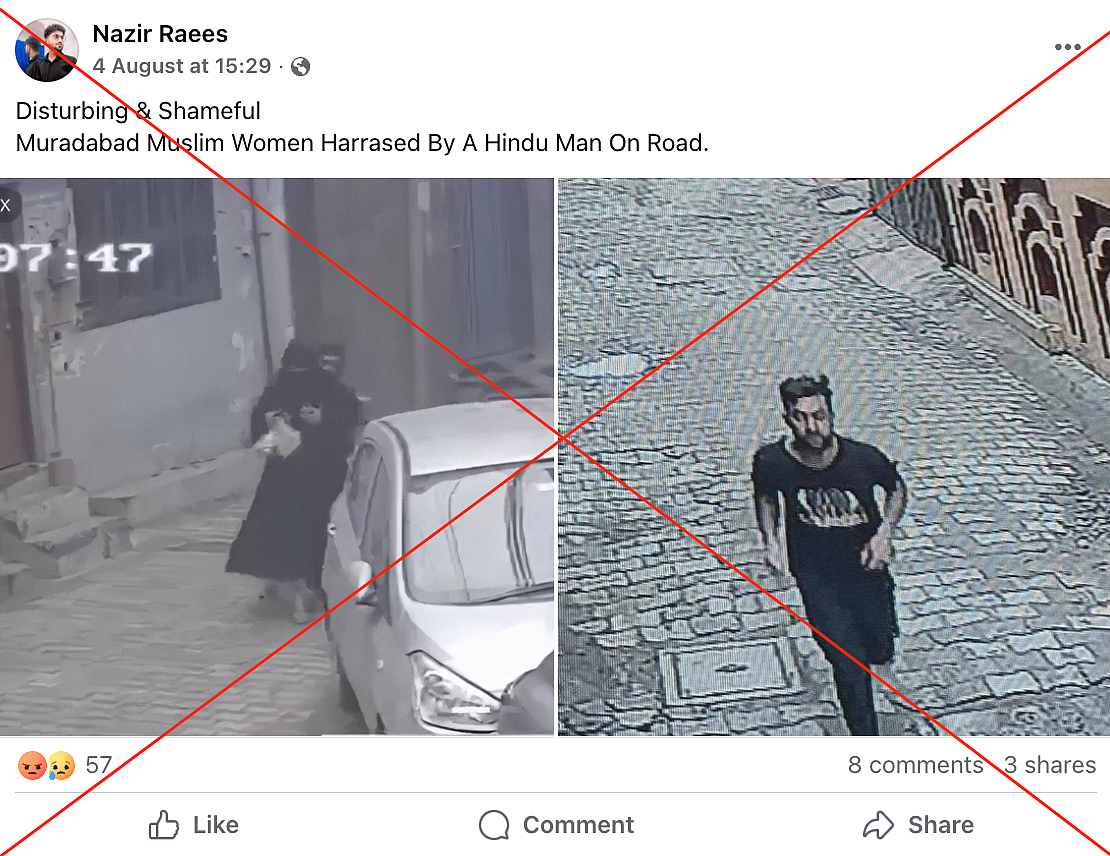The height and width of the screenshot is (856, 1110).
Task: Open the 4 August at 15:29 timestamp
Action: pyautogui.click(x=182, y=66)
